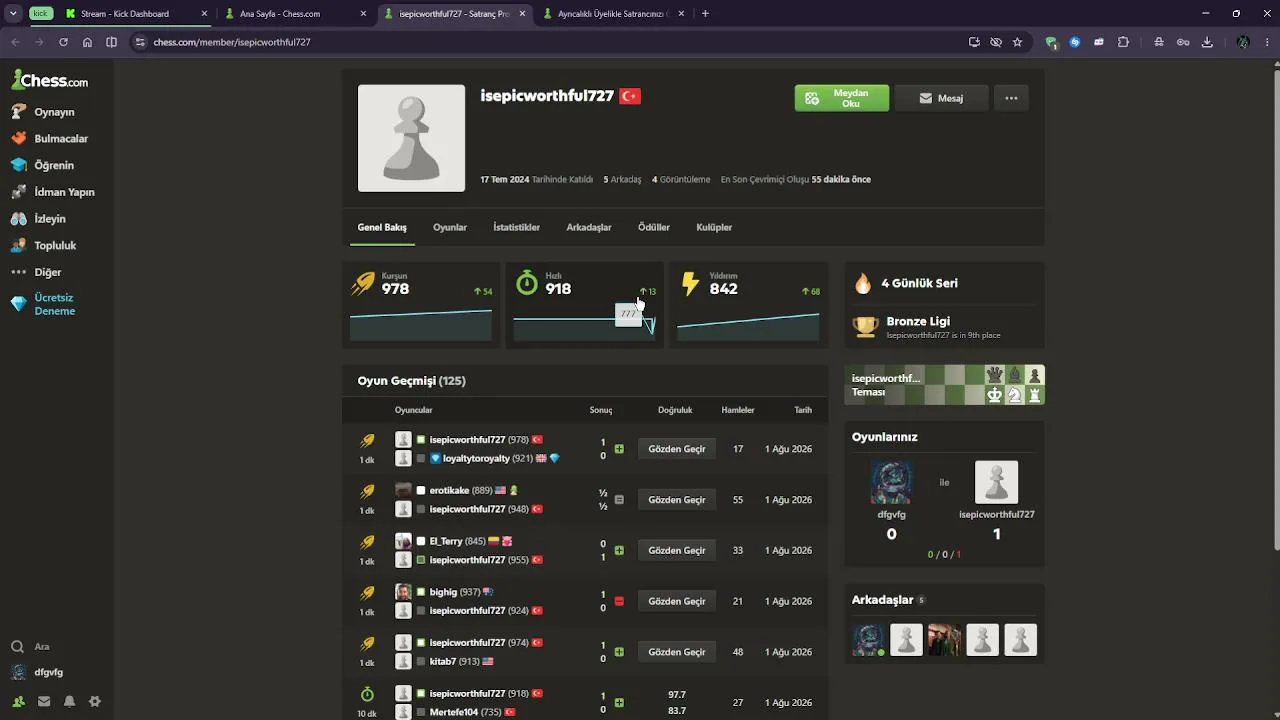This screenshot has height=720, width=1280.
Task: Switch to Ana Sayfa - Chess.com browser tab
Action: [296, 14]
